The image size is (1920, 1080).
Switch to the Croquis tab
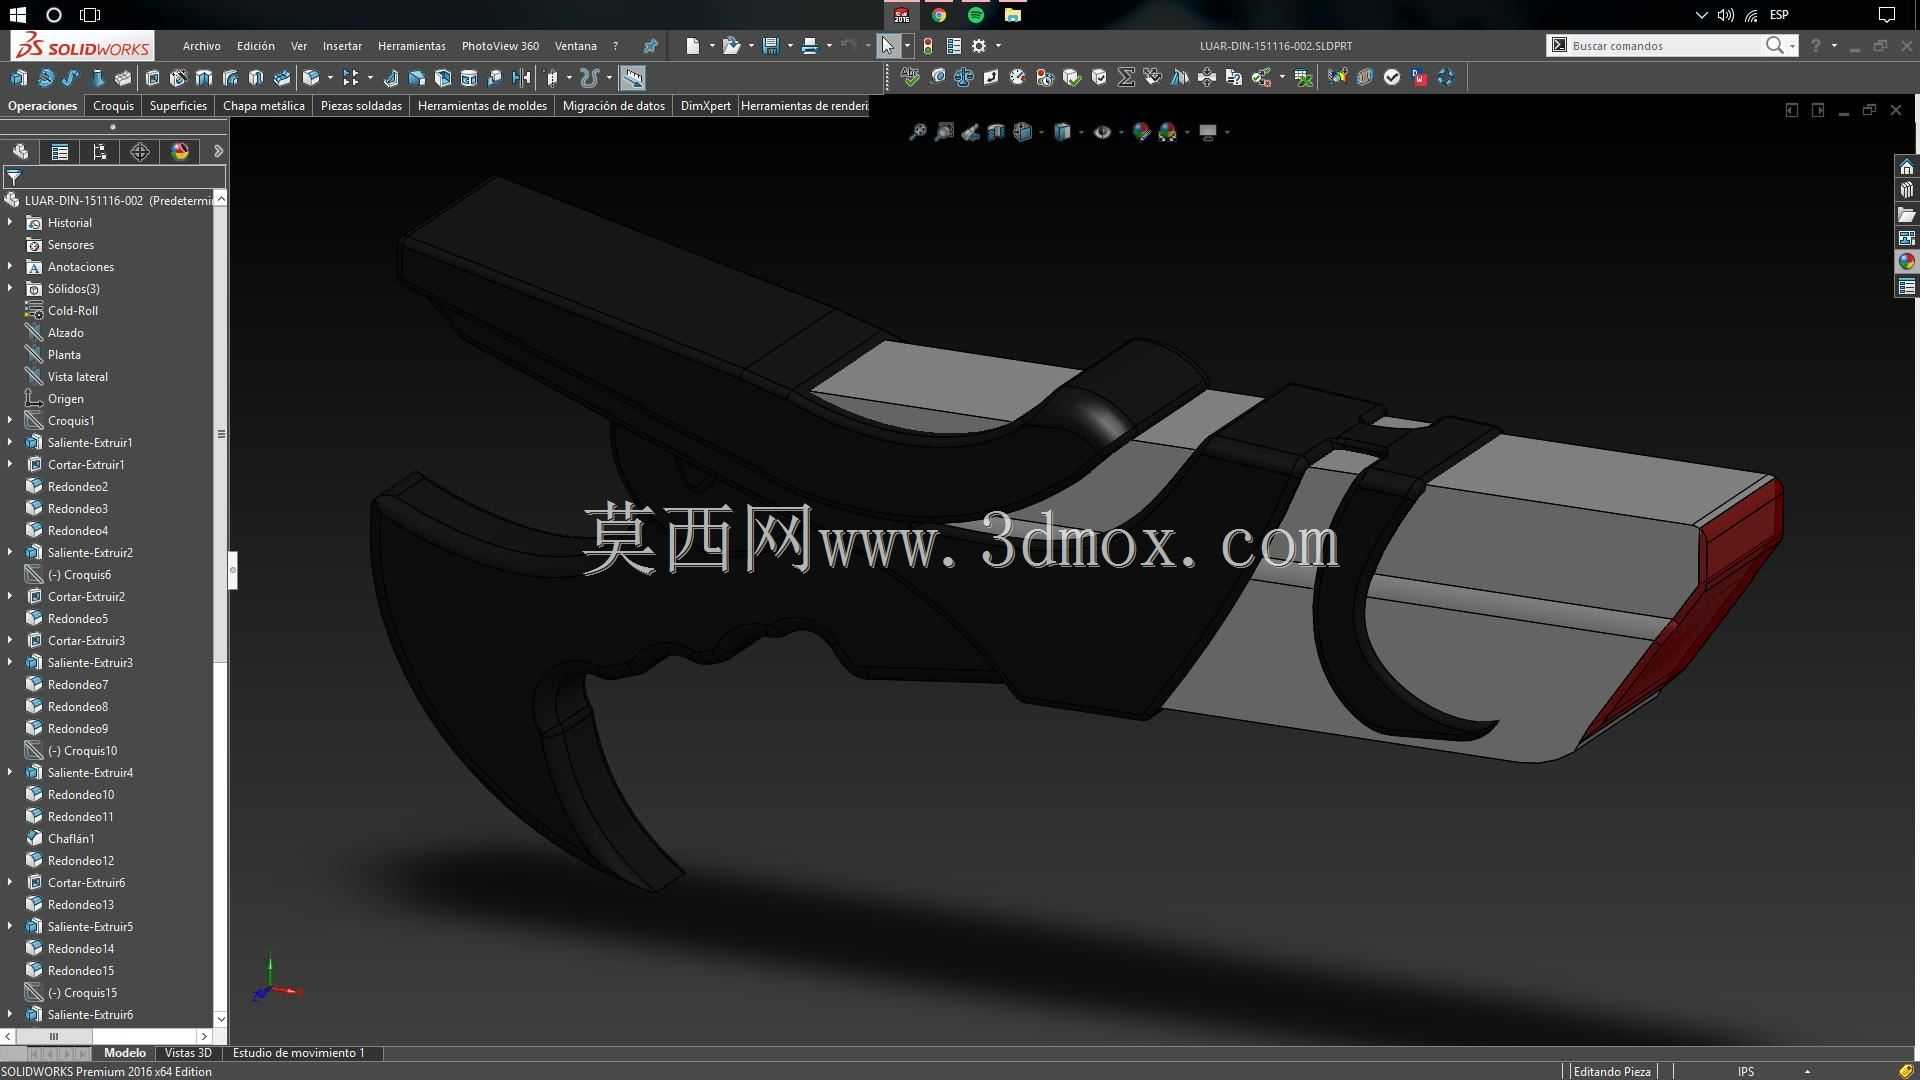[113, 106]
